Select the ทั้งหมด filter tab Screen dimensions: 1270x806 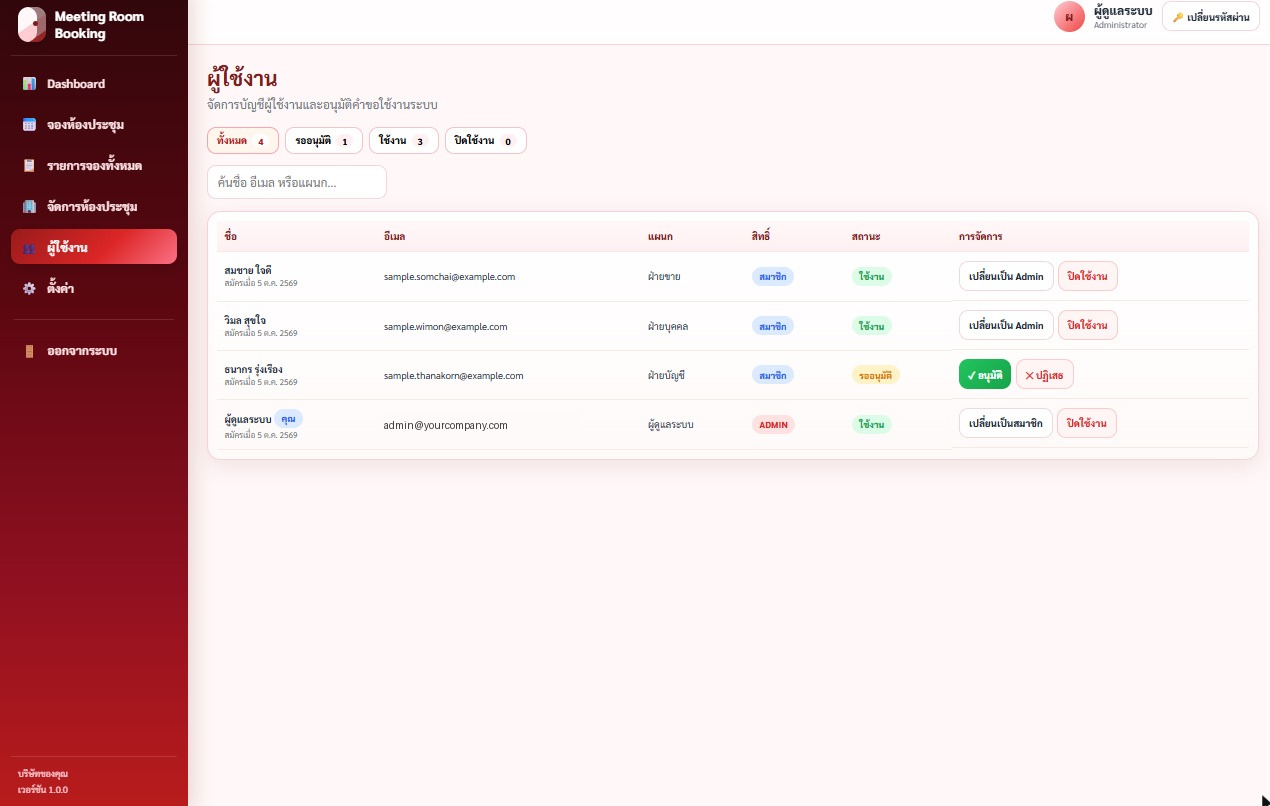point(243,141)
